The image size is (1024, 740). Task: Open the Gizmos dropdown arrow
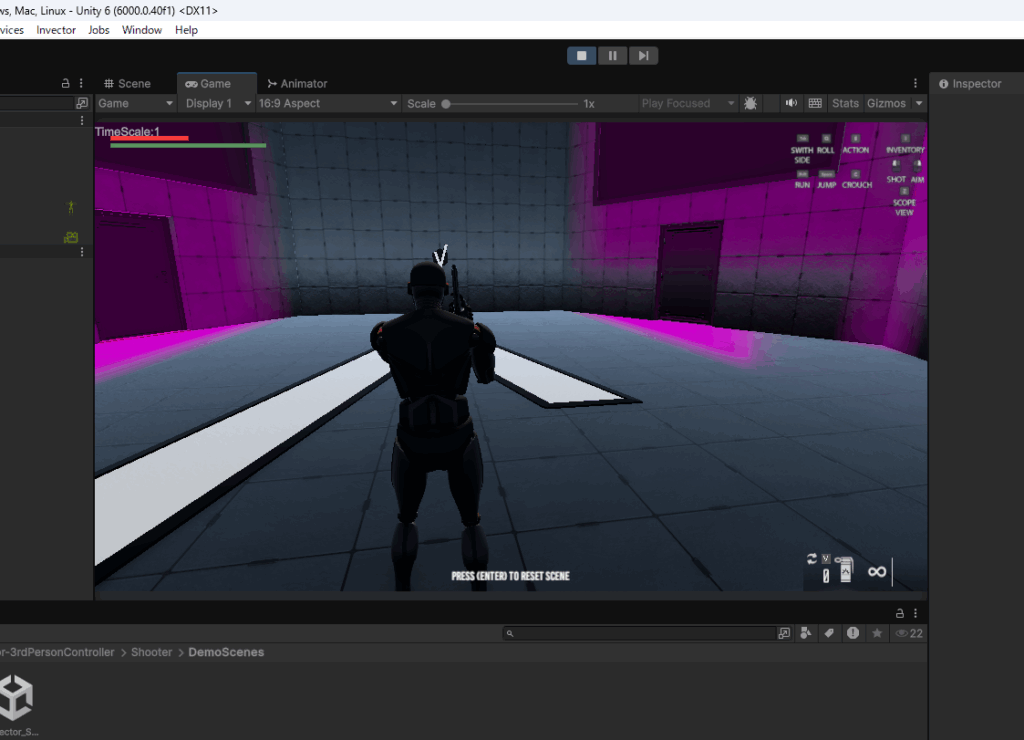(x=919, y=103)
